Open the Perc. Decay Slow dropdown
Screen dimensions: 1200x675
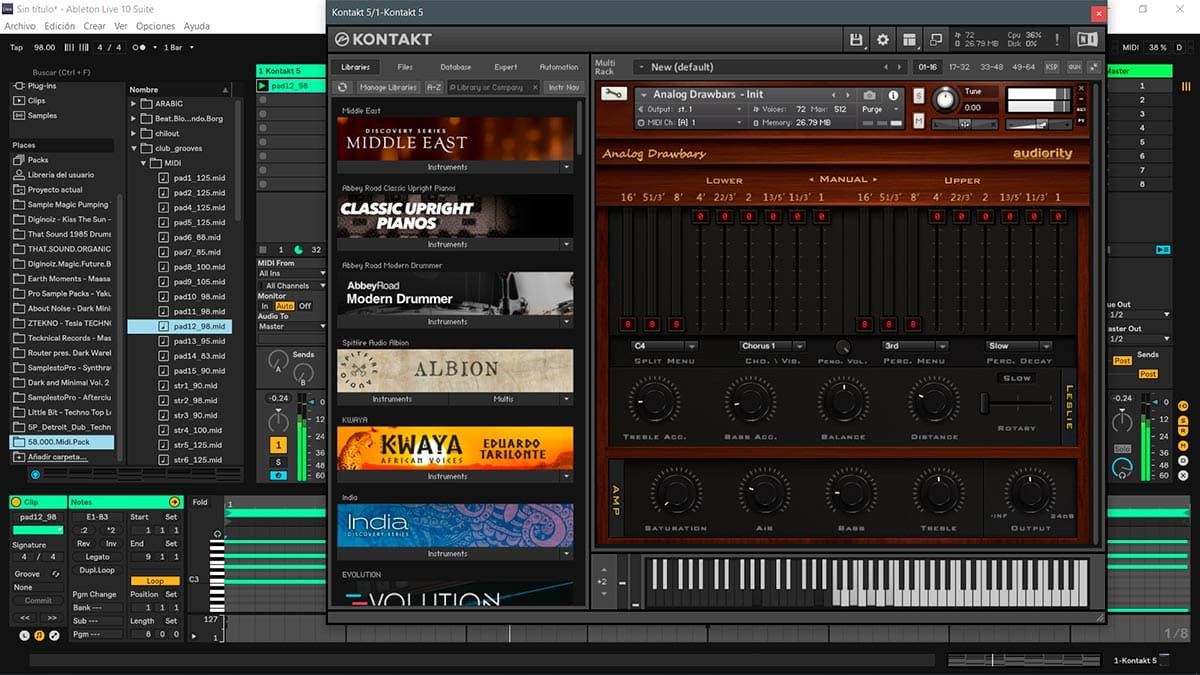[1018, 346]
